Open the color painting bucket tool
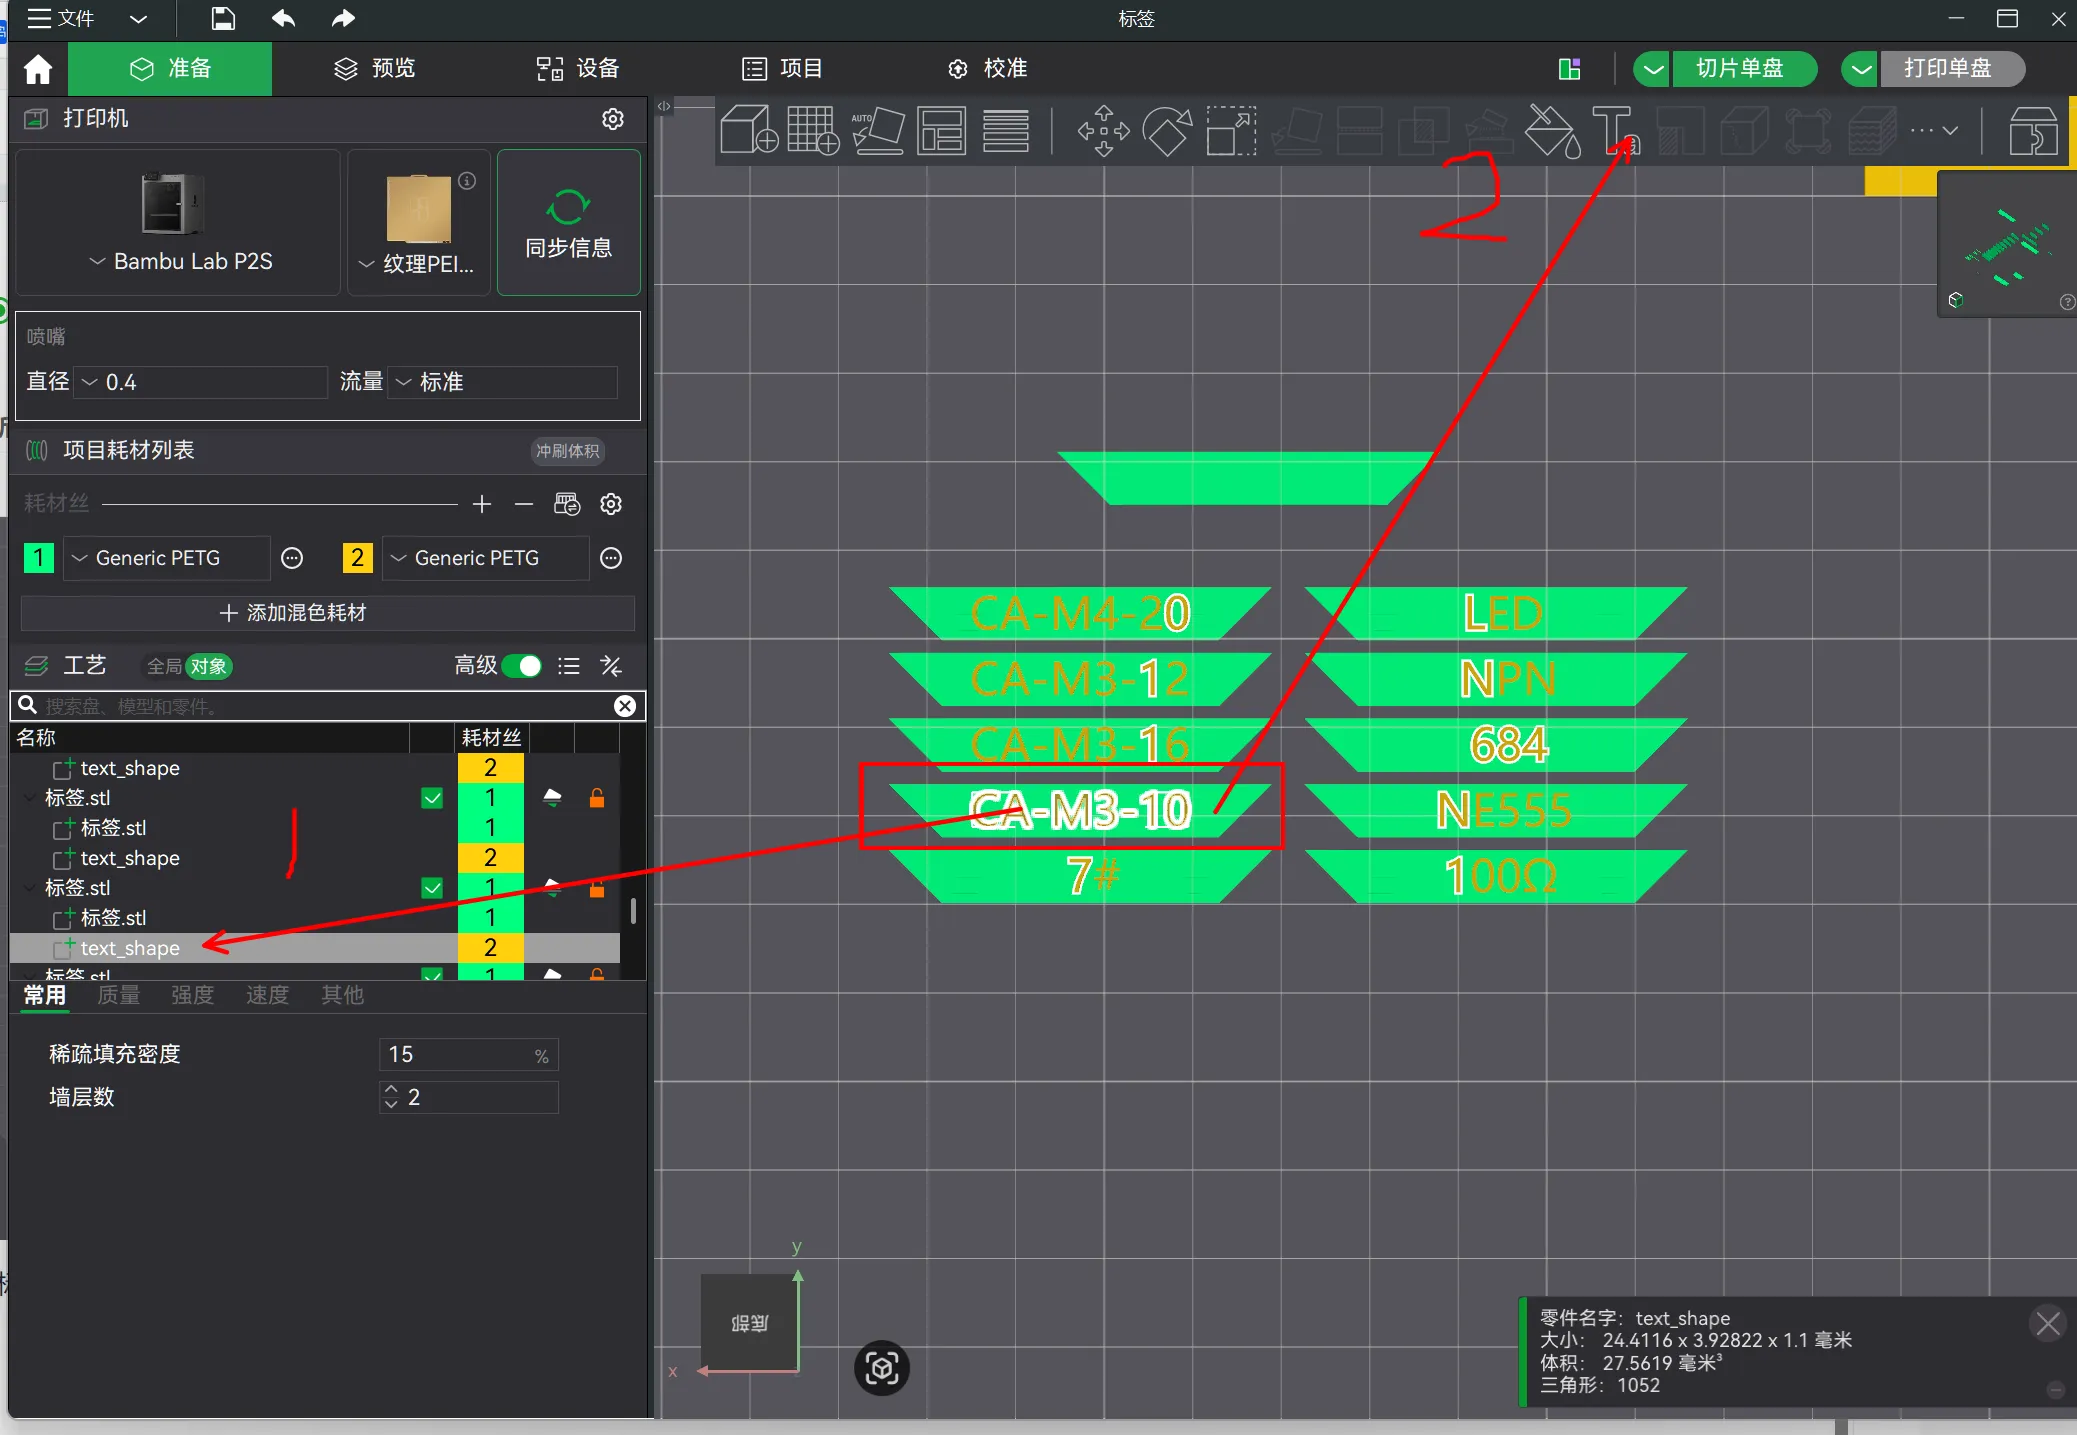 click(1552, 130)
